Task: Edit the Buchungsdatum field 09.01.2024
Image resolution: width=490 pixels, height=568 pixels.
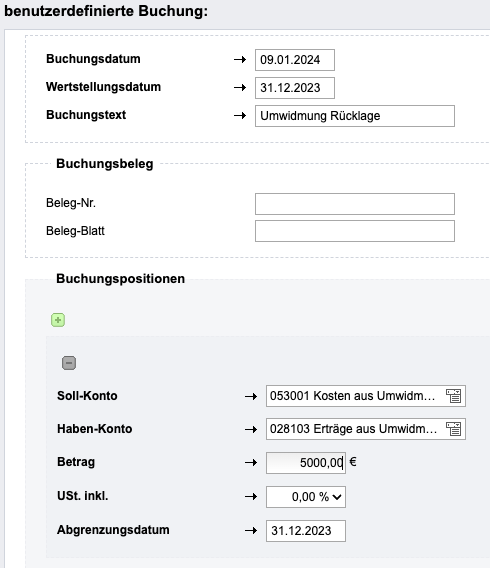Action: coord(295,60)
